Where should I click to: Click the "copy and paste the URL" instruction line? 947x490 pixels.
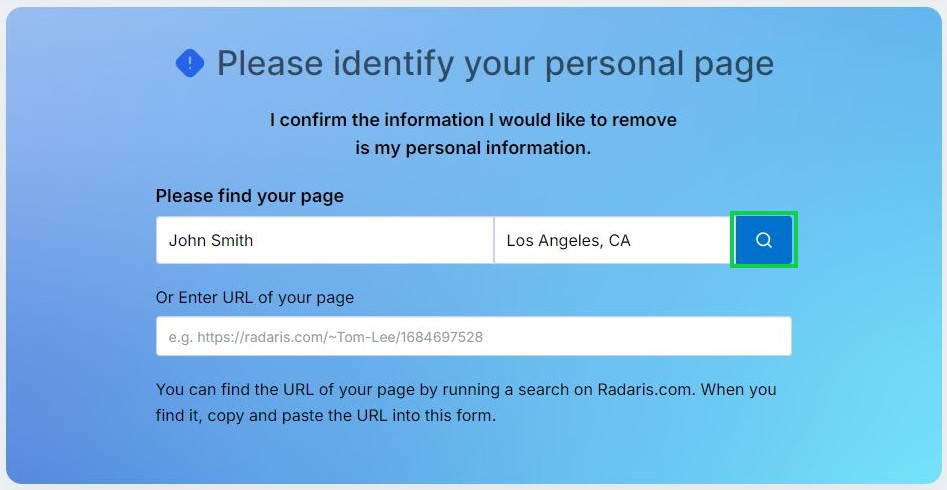pyautogui.click(x=330, y=414)
